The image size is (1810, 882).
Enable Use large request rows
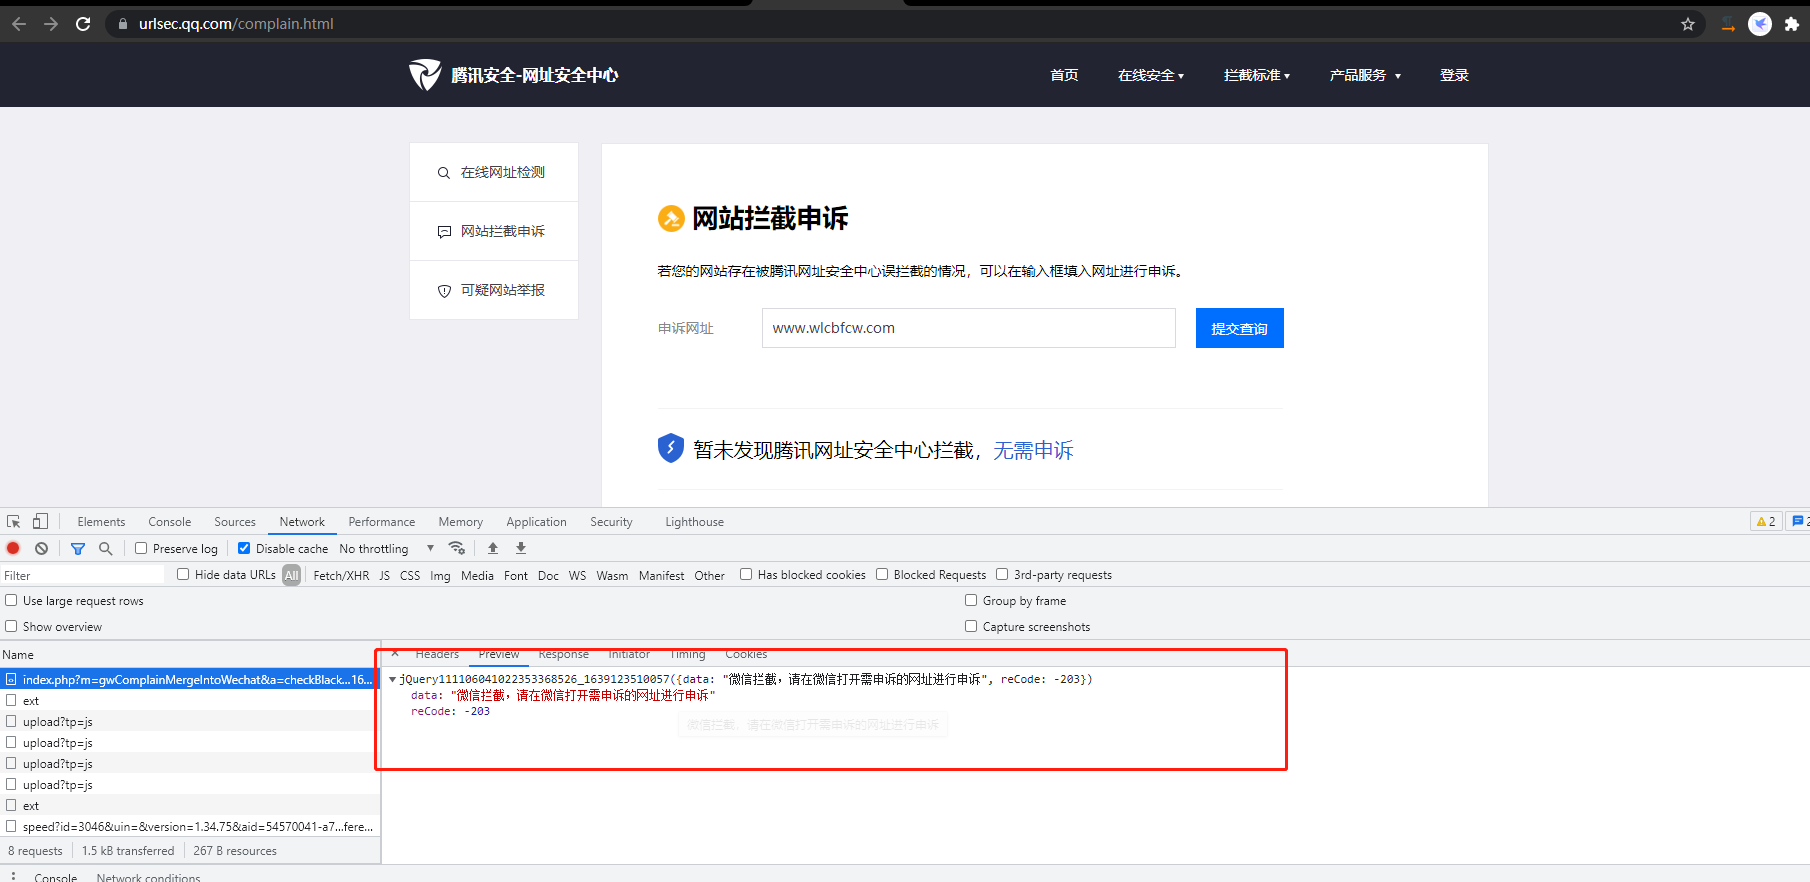pyautogui.click(x=11, y=600)
